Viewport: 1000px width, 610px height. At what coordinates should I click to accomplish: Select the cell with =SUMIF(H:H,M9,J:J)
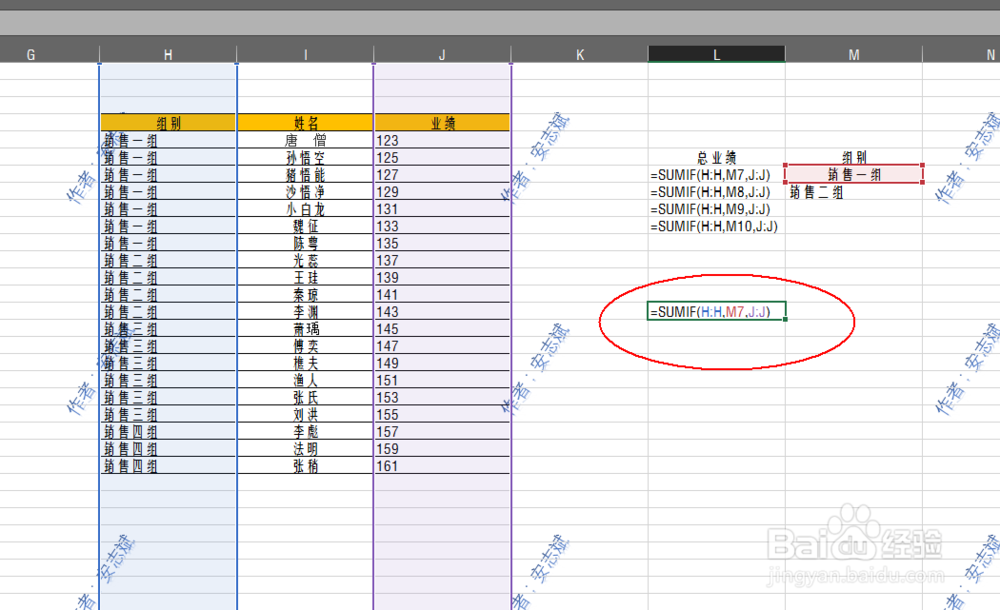click(x=716, y=209)
